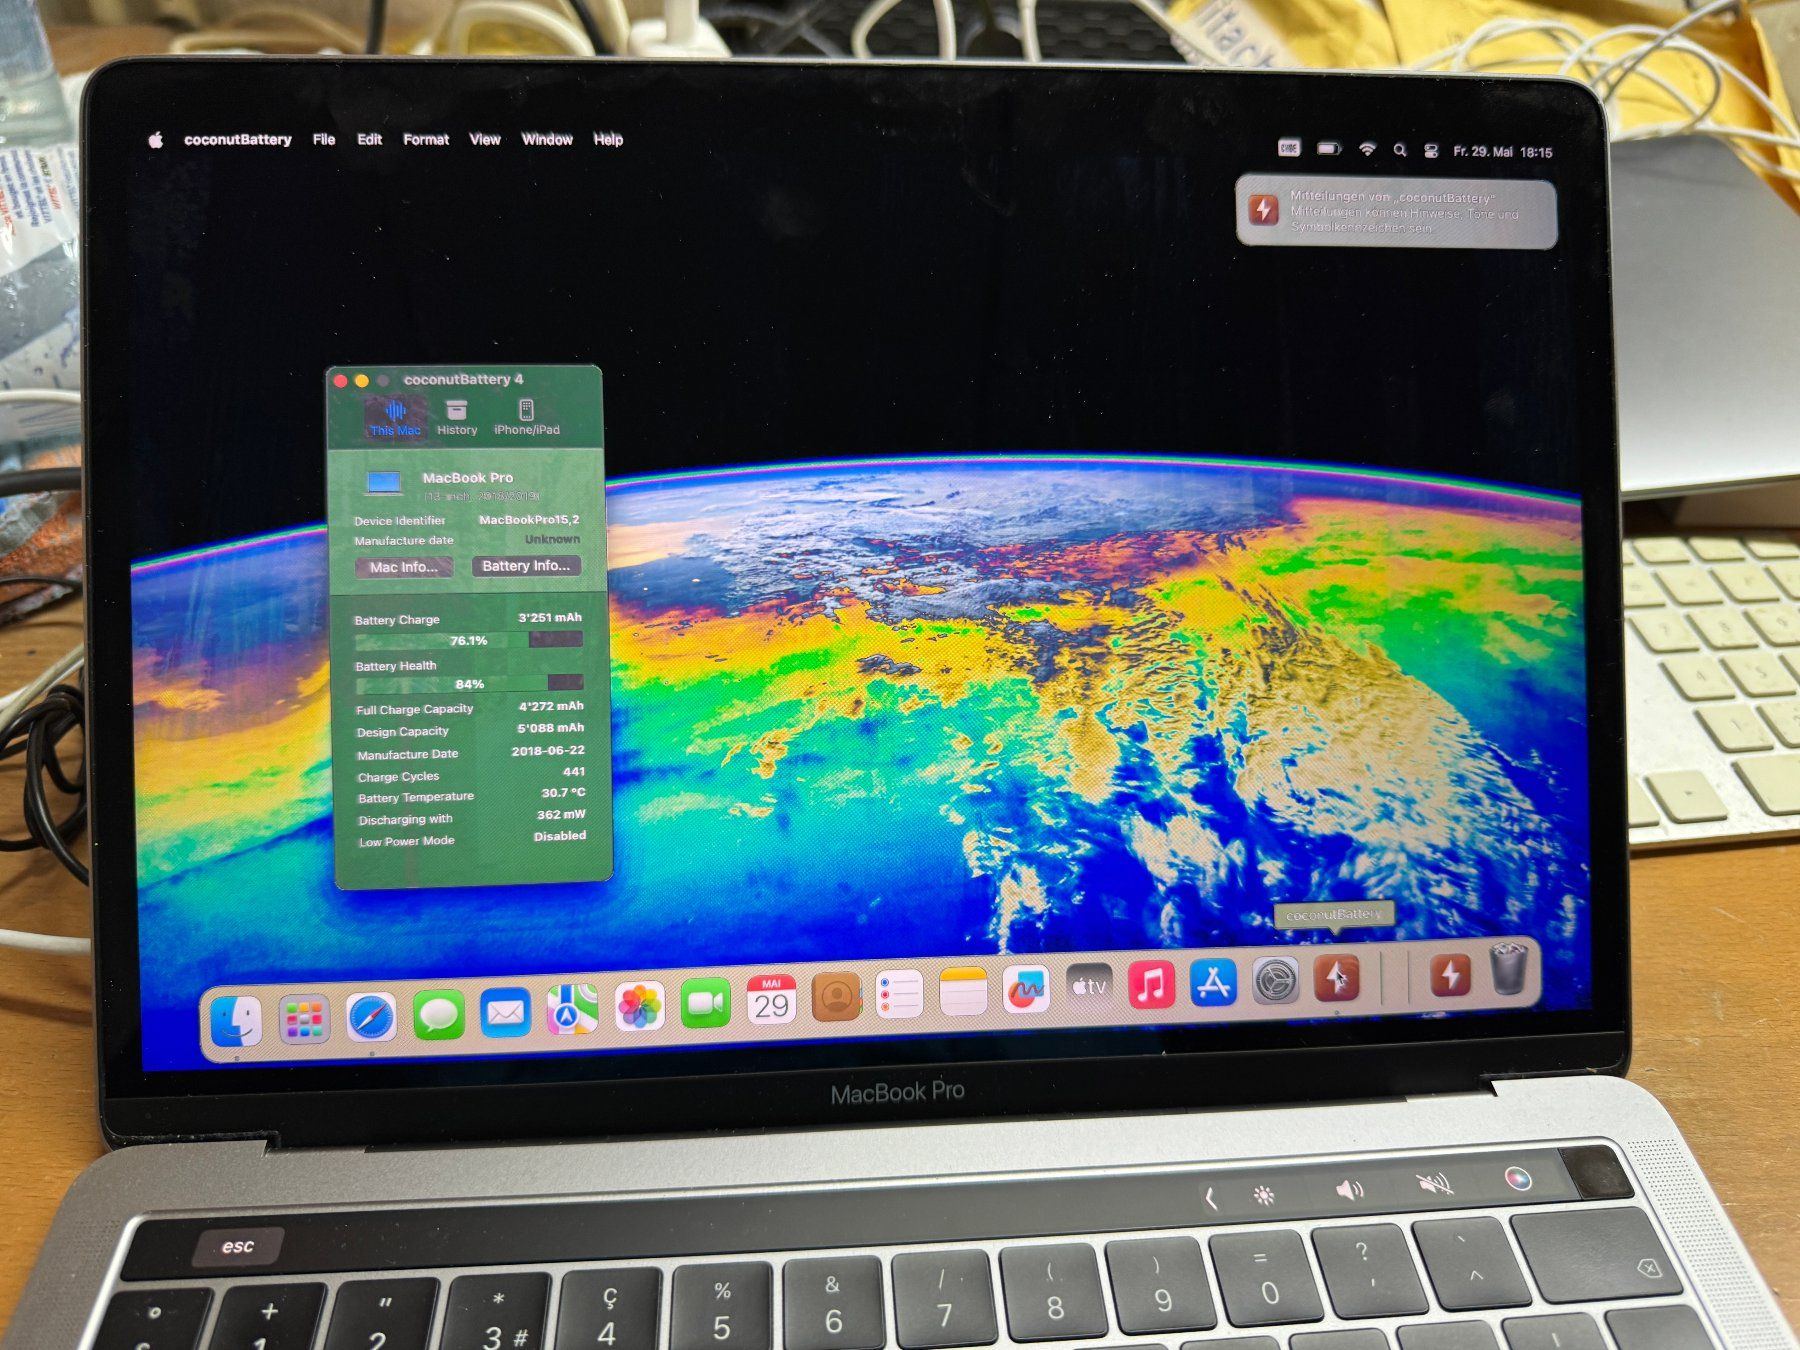The image size is (1800, 1350).
Task: Open Control Center from the menu bar
Action: coord(1431,151)
